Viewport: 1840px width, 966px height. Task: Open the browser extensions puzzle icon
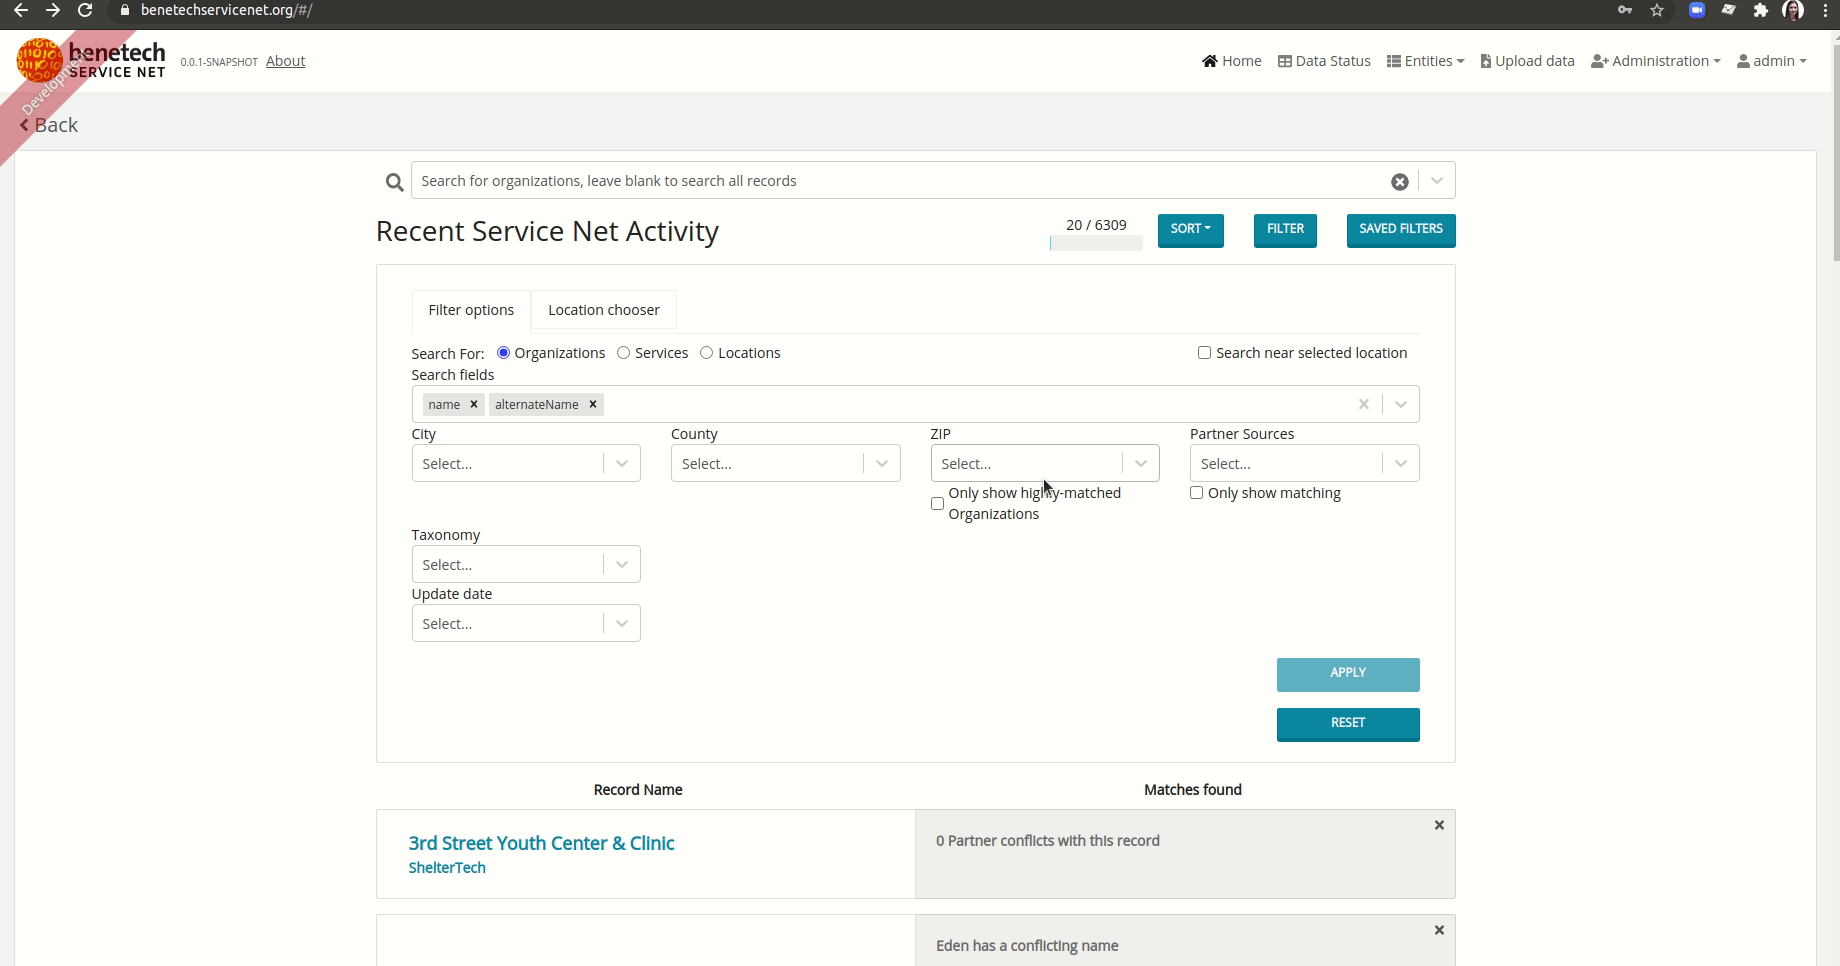pyautogui.click(x=1761, y=10)
